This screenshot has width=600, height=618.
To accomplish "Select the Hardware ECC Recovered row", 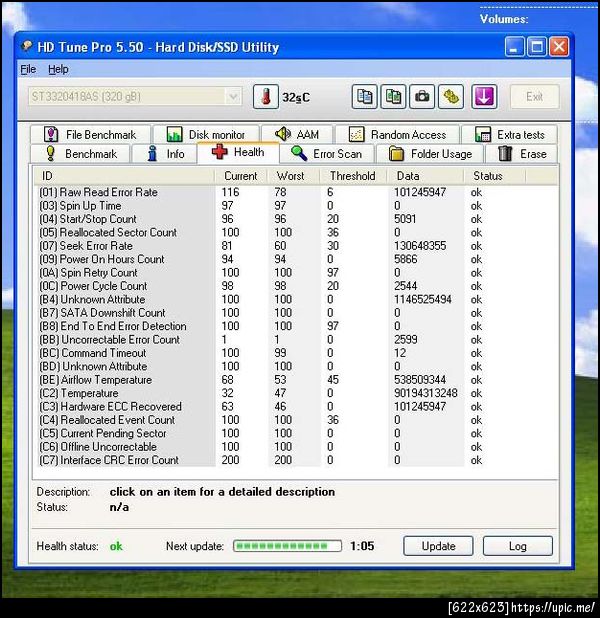I will (x=296, y=407).
